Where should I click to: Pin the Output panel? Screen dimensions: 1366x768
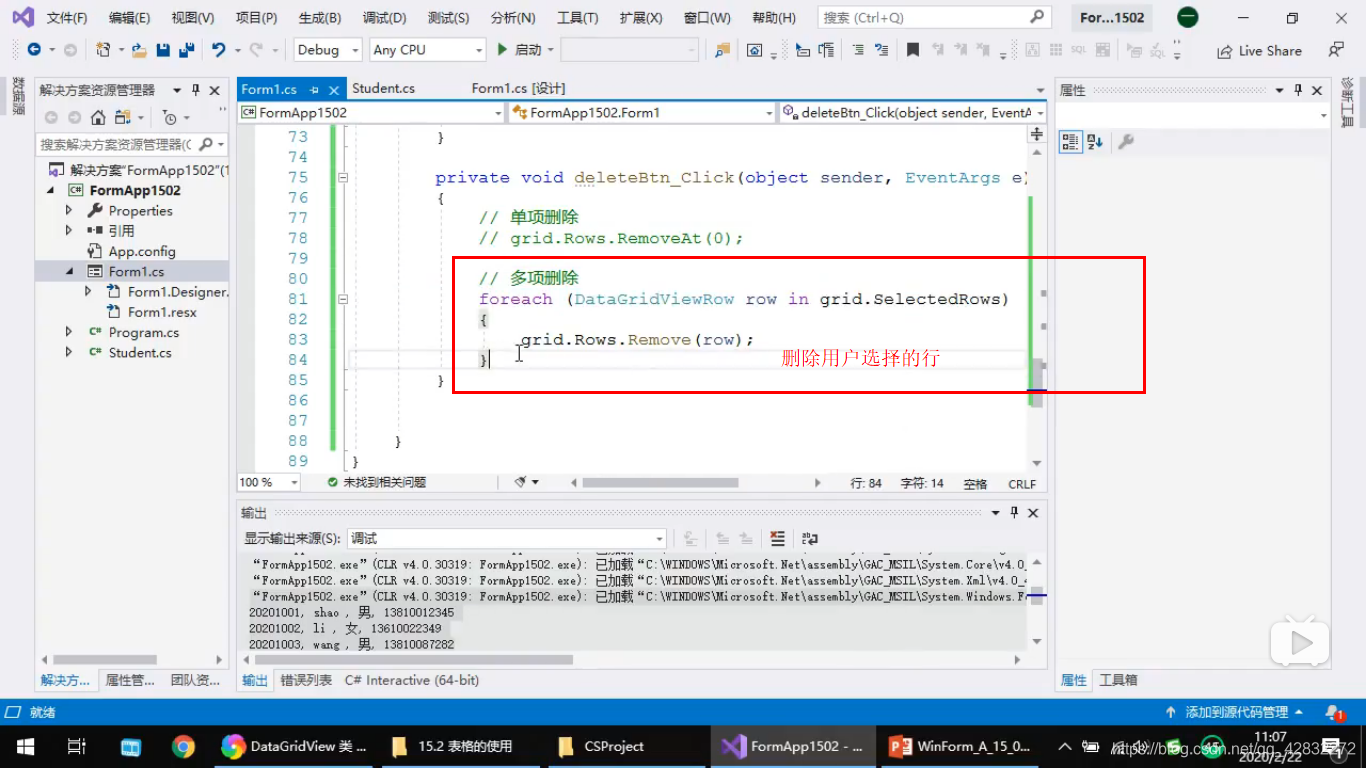pos(1014,513)
